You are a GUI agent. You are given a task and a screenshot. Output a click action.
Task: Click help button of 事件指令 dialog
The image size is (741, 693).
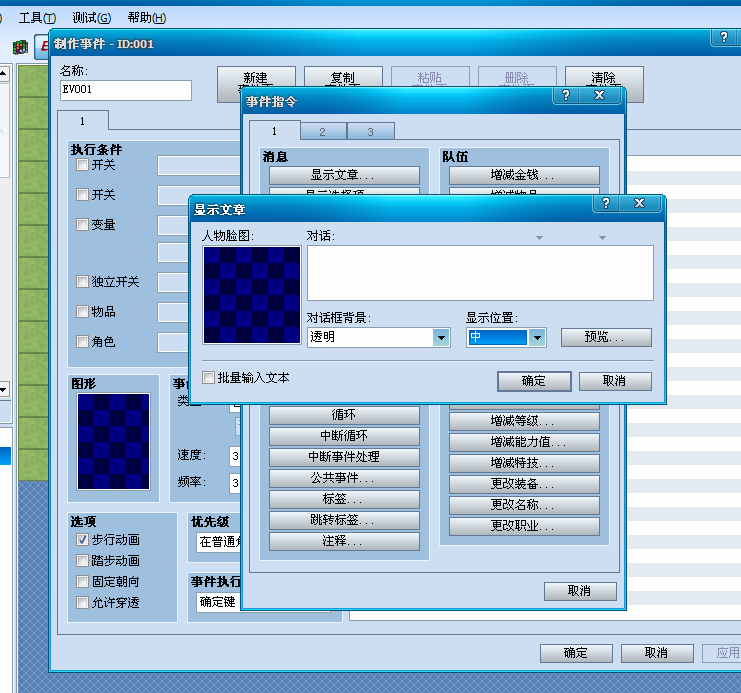[566, 95]
